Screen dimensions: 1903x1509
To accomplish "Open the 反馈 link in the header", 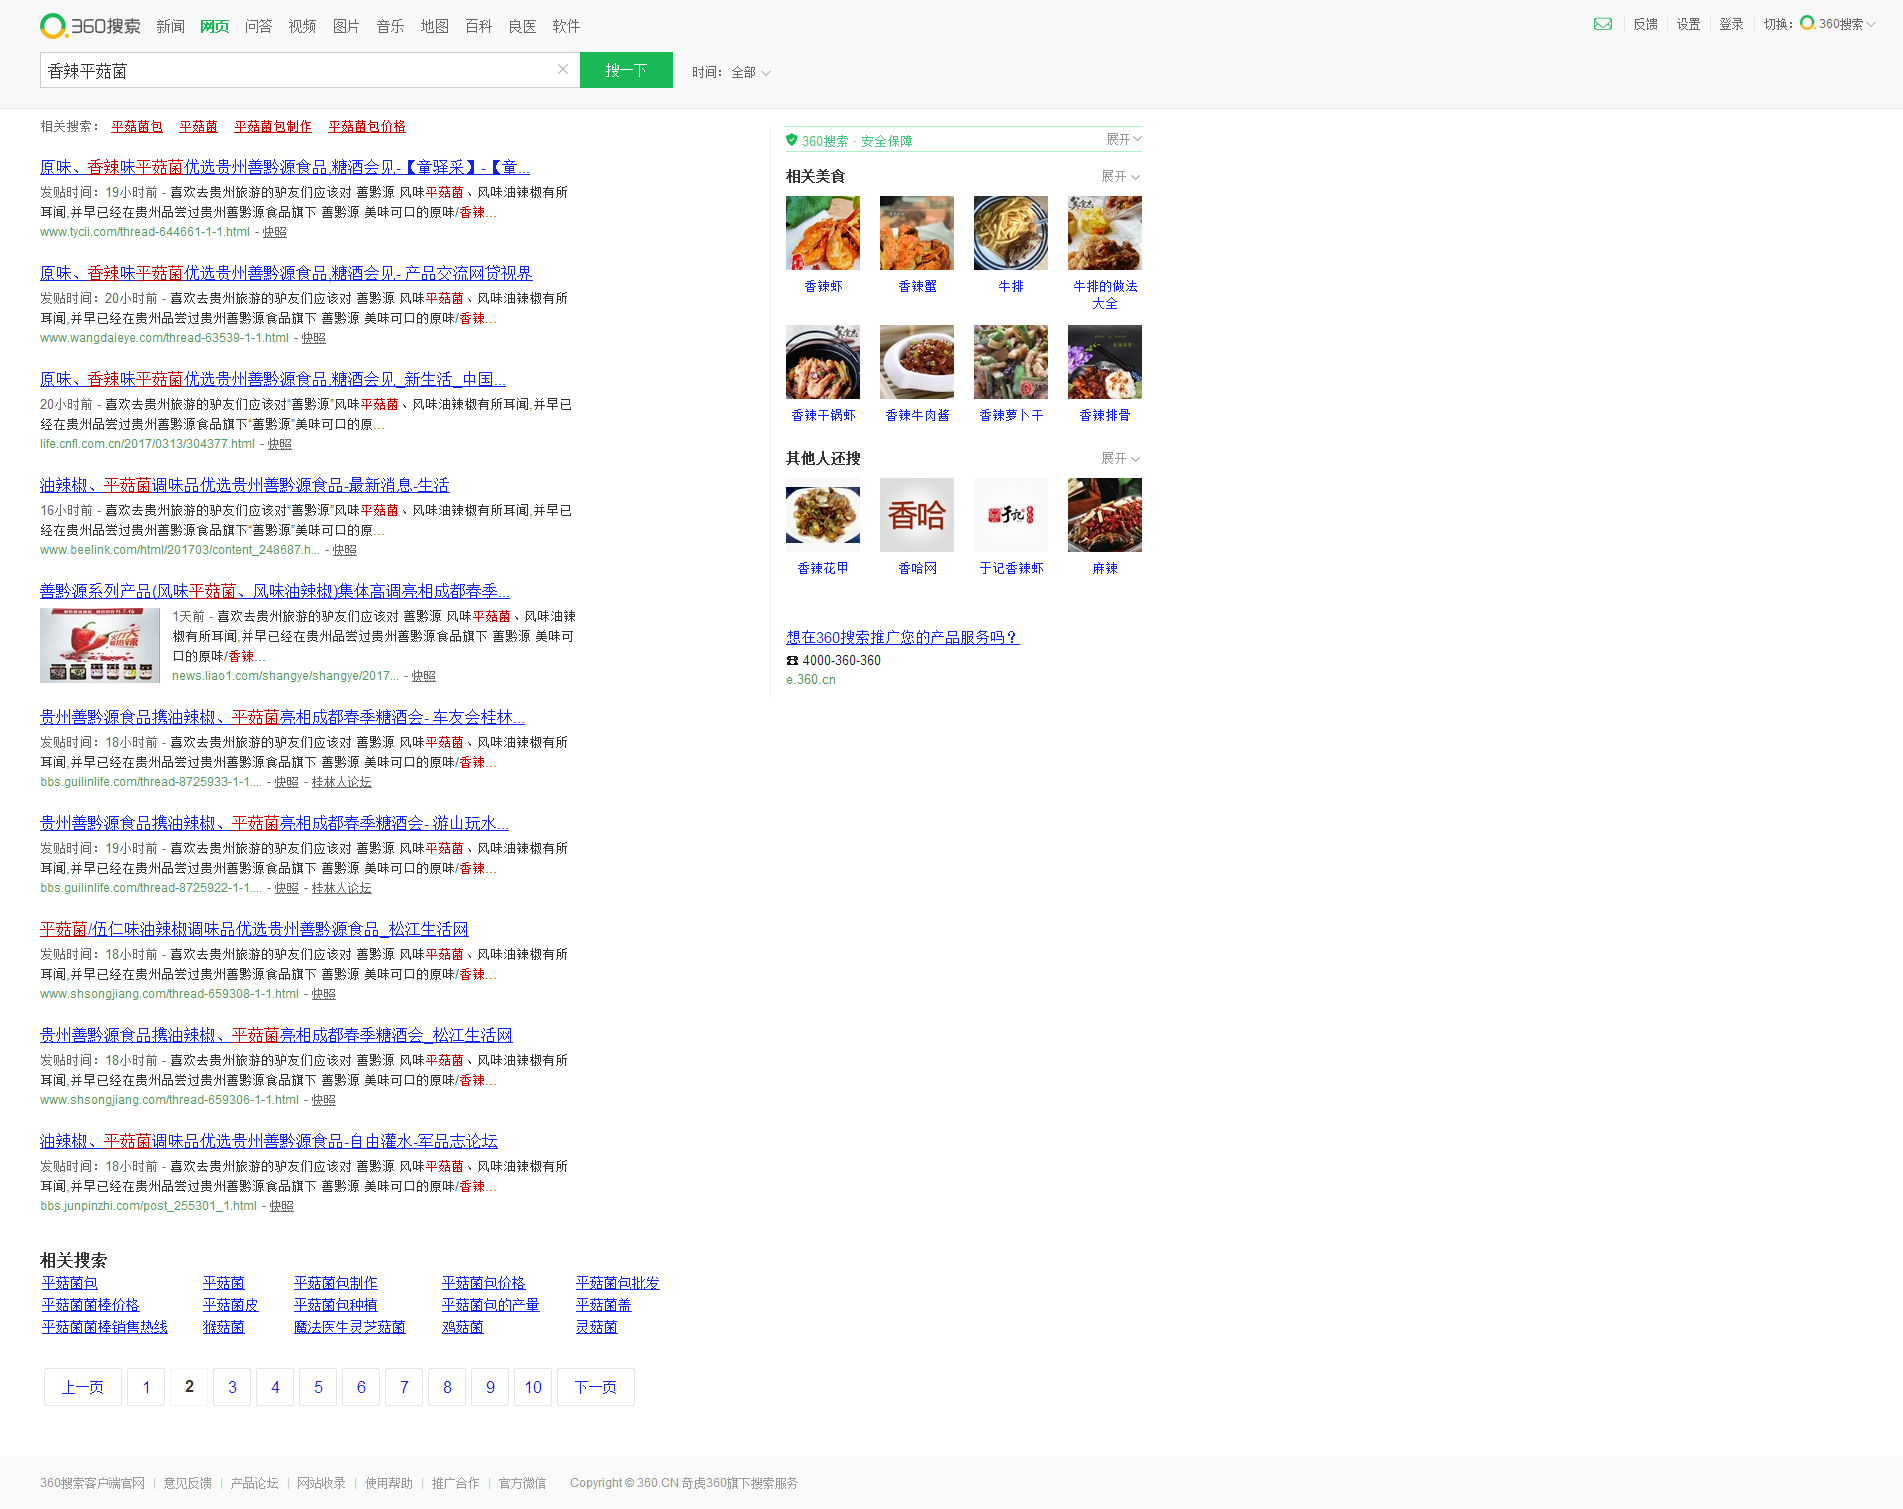I will 1645,24.
